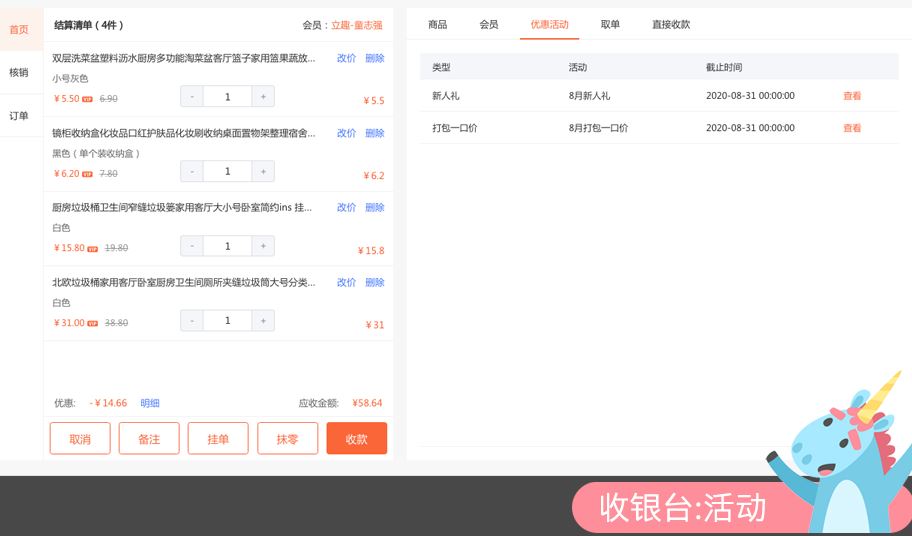
Task: Click 改价 for the first cart item
Action: pyautogui.click(x=346, y=58)
